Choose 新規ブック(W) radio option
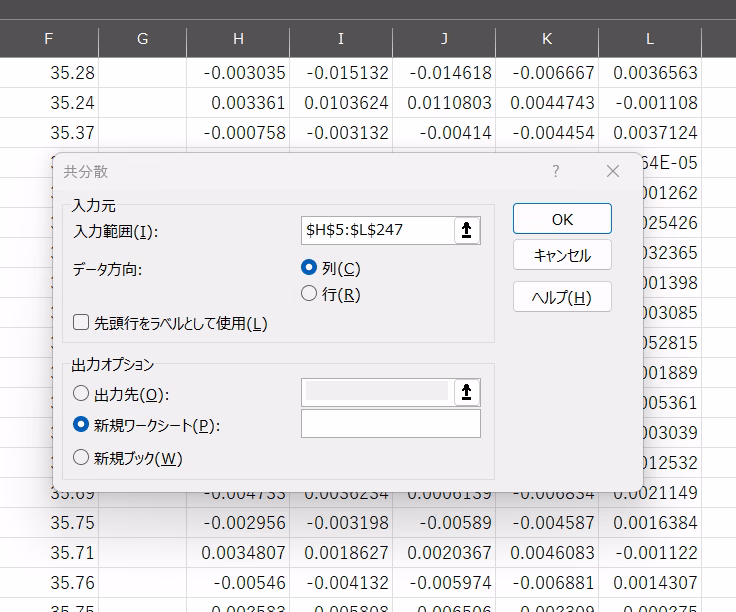Screen dimensions: 736x612 point(81,458)
